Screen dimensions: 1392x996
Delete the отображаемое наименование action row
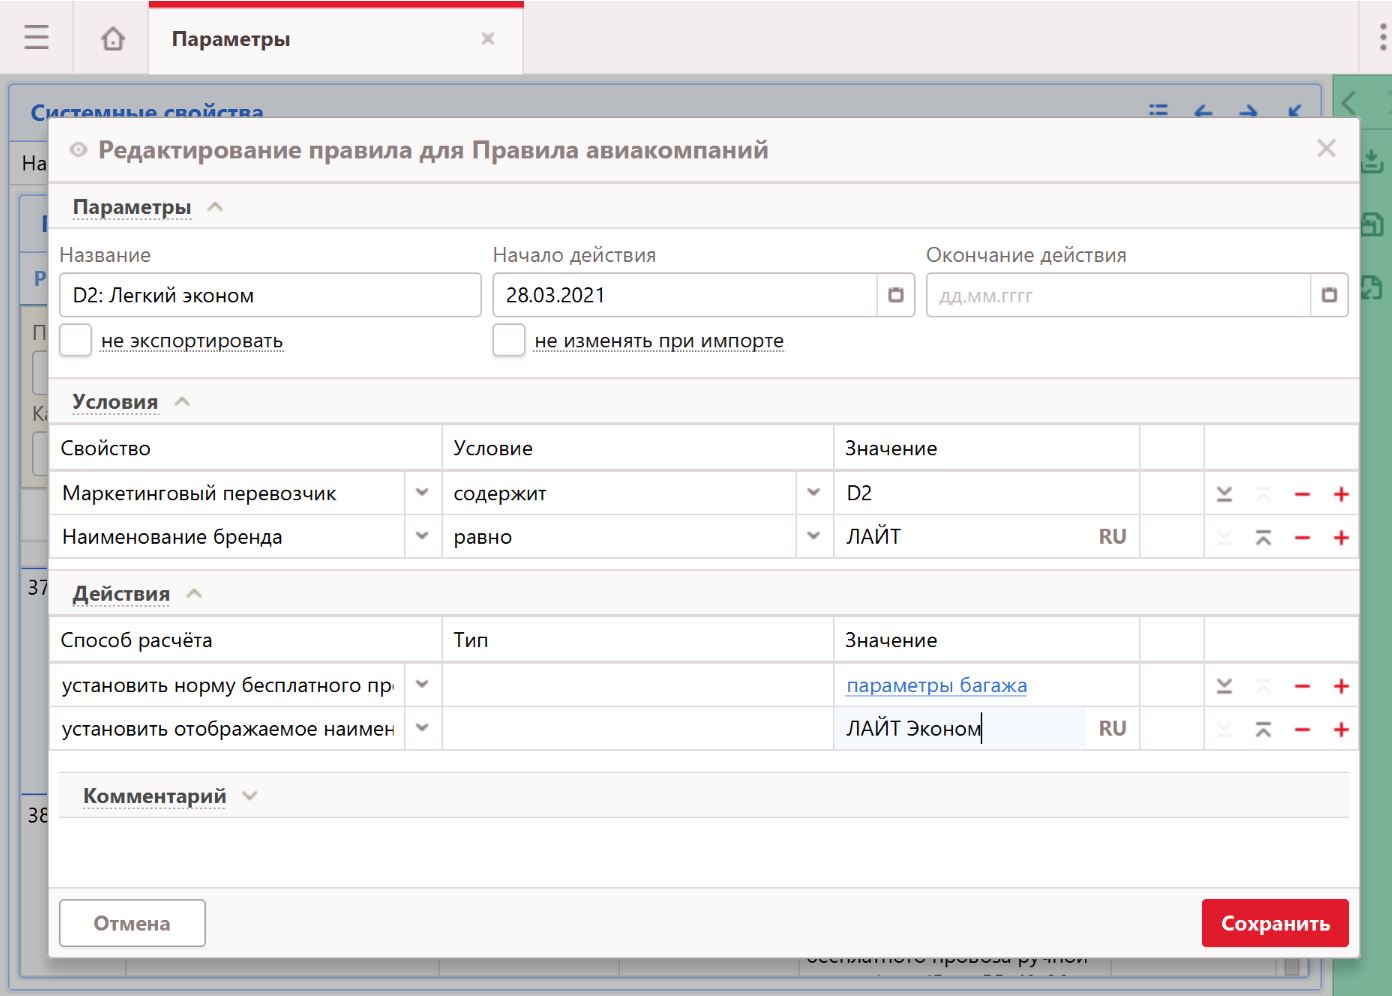pos(1302,730)
